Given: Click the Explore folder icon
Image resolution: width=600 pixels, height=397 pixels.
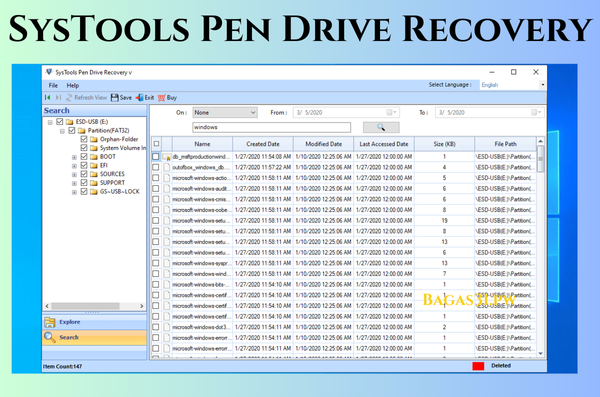Looking at the screenshot, I should 50,322.
